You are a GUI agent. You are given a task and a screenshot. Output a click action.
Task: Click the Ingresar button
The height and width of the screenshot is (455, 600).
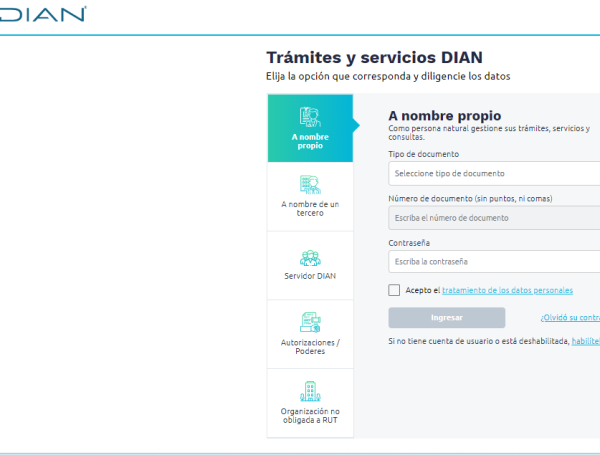(447, 318)
